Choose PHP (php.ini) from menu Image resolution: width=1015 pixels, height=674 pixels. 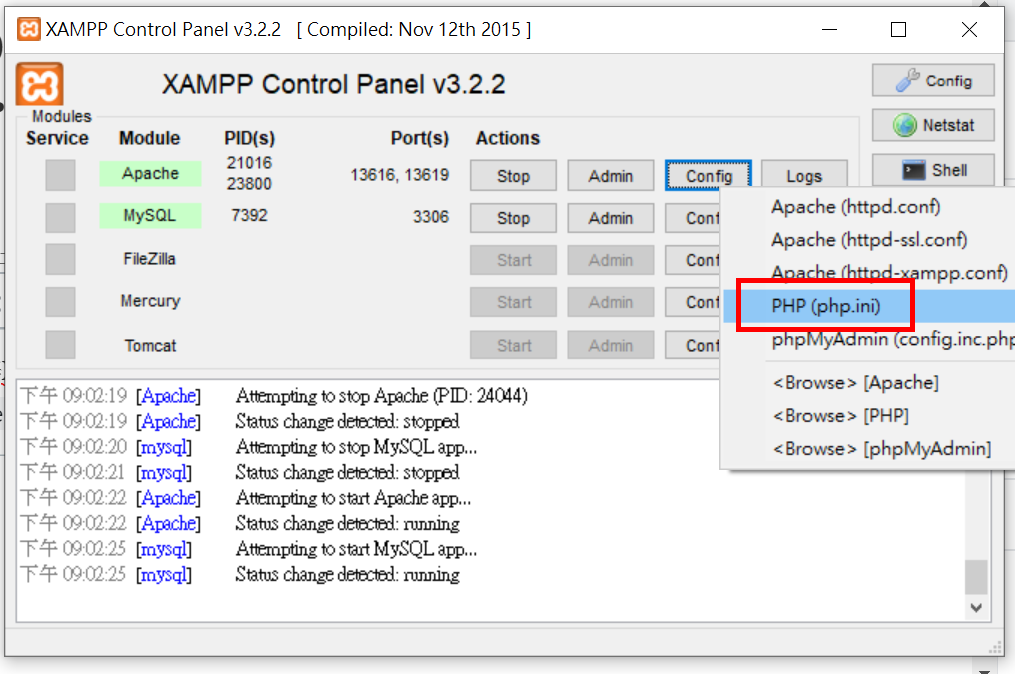[867, 306]
